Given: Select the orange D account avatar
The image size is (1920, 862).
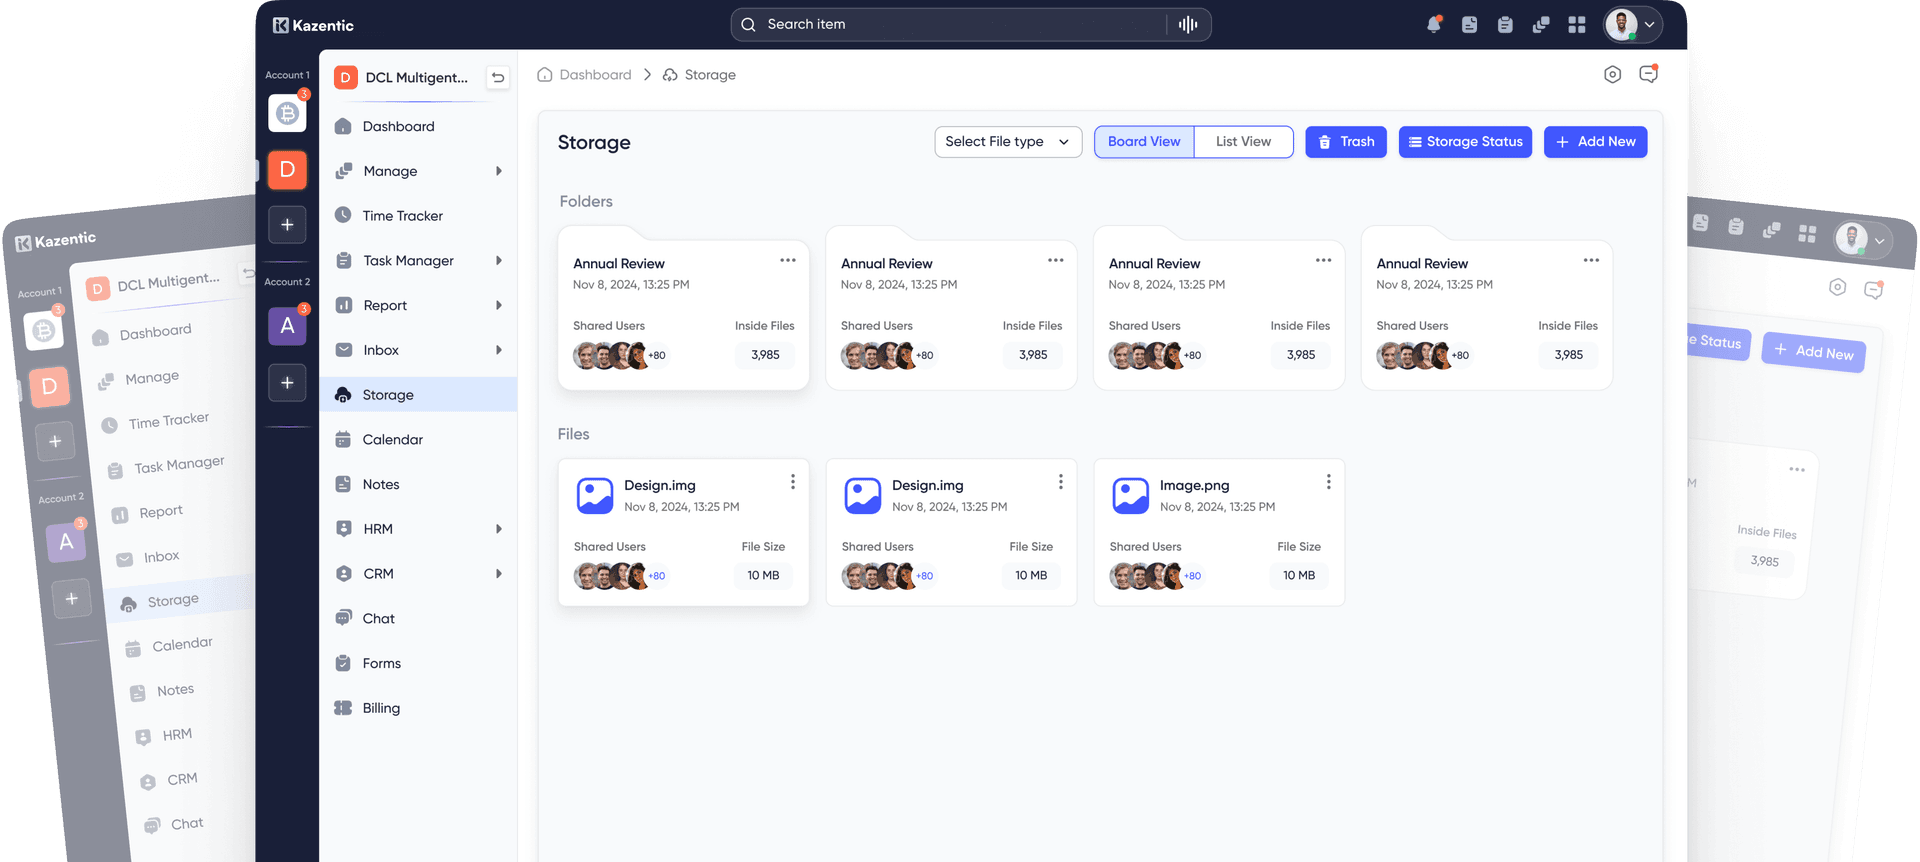Looking at the screenshot, I should [287, 170].
